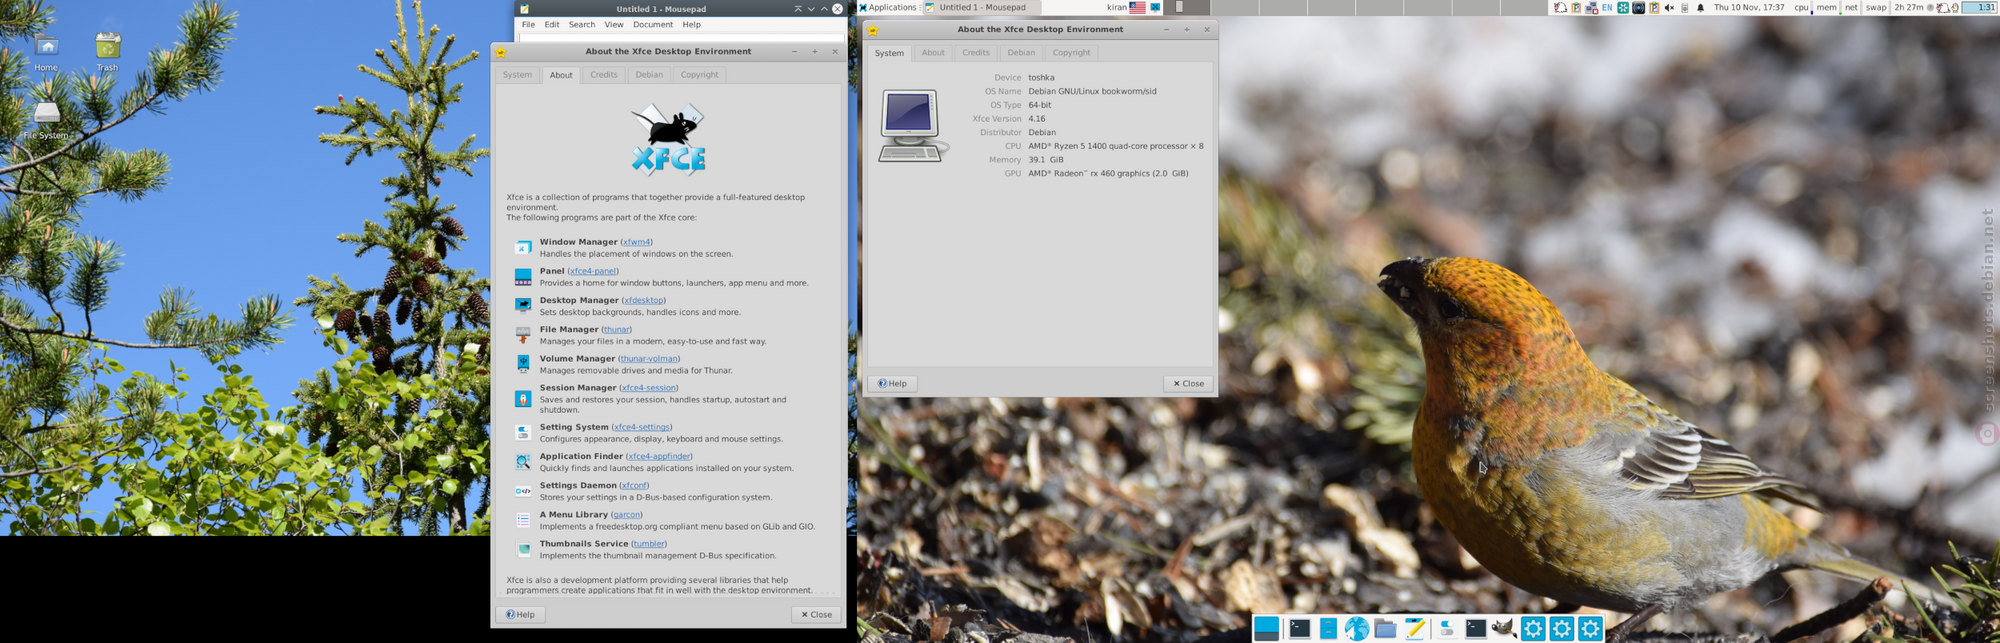Viewport: 2000px width, 643px height.
Task: Click the Xfce mouse logo image
Action: click(668, 139)
